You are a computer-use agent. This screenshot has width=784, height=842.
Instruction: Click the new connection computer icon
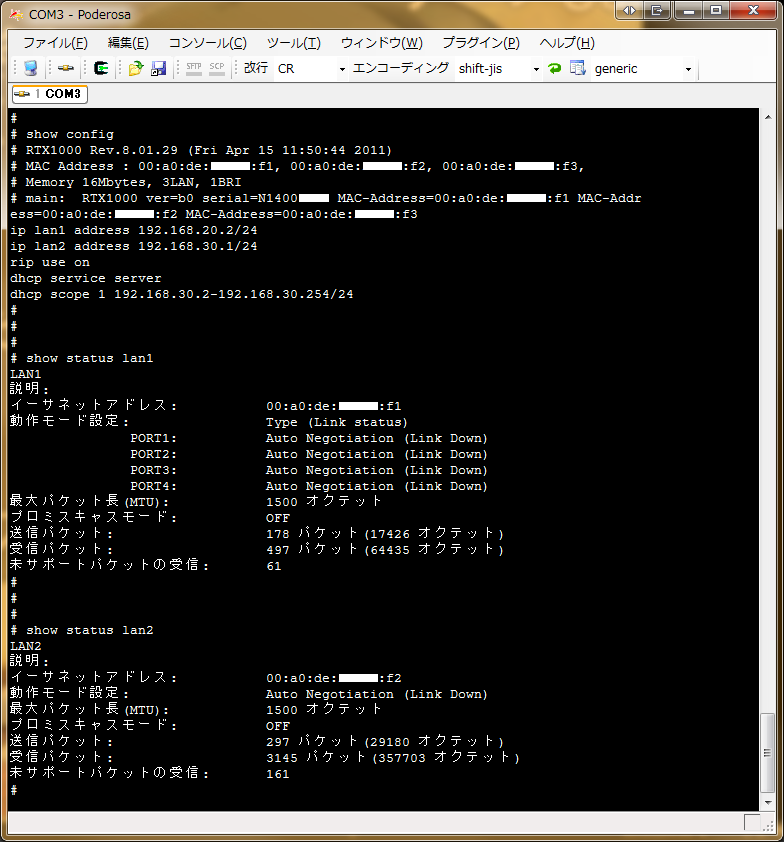31,69
